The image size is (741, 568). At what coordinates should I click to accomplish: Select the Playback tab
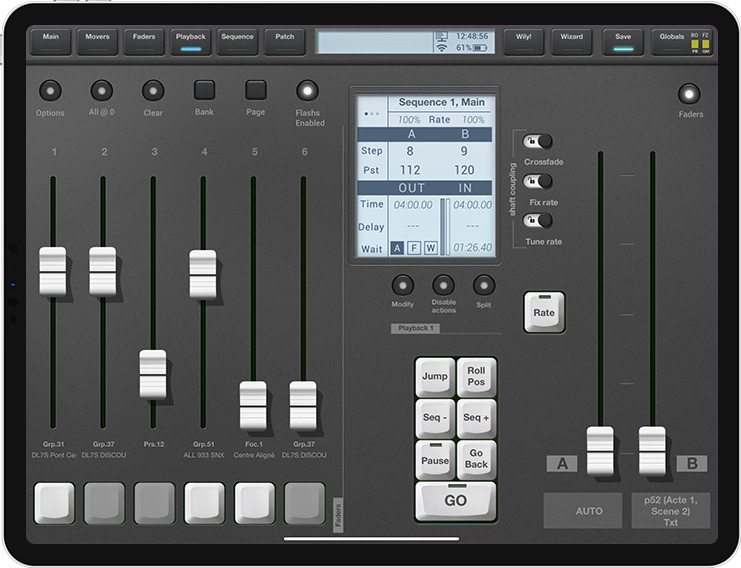coord(190,42)
